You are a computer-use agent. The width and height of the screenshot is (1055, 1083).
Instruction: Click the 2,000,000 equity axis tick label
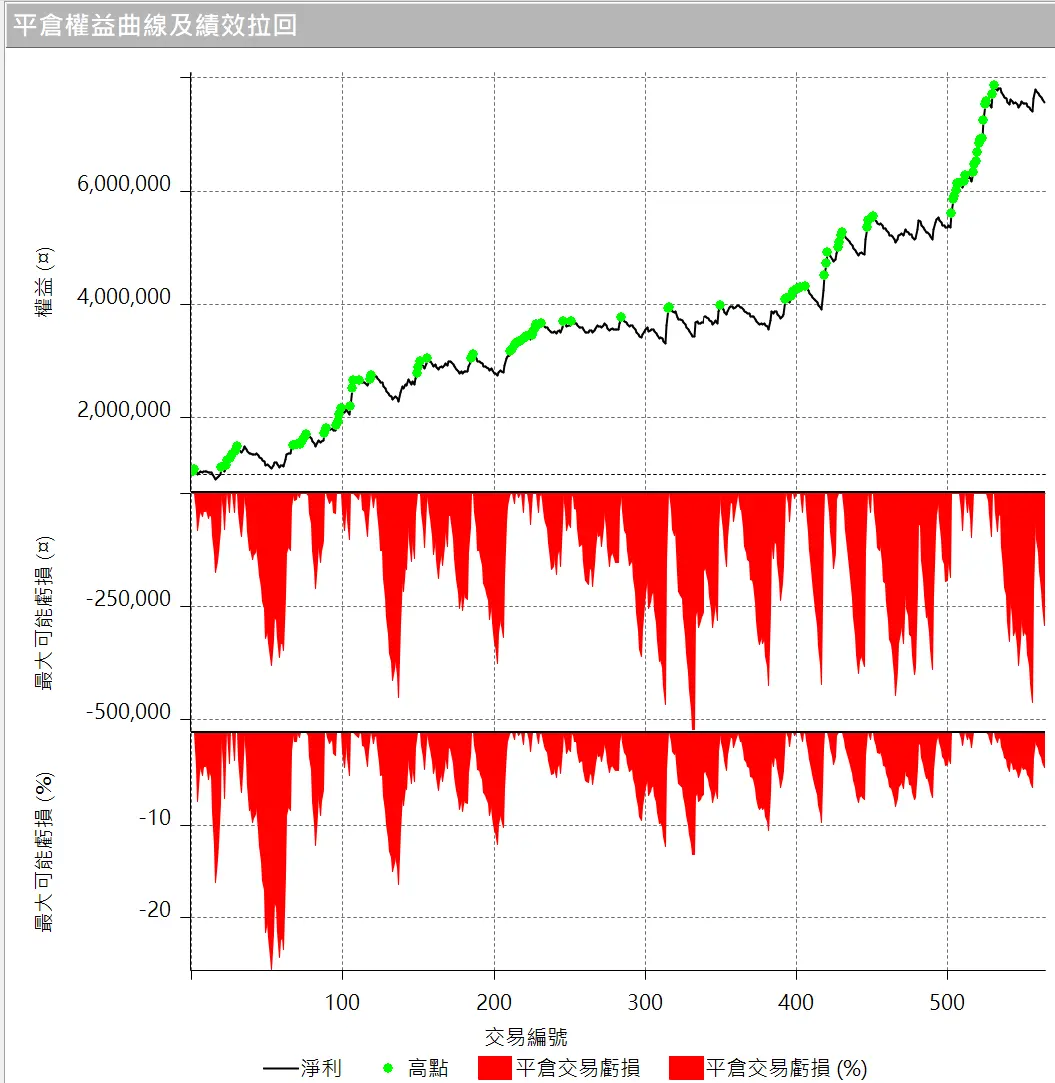[124, 411]
